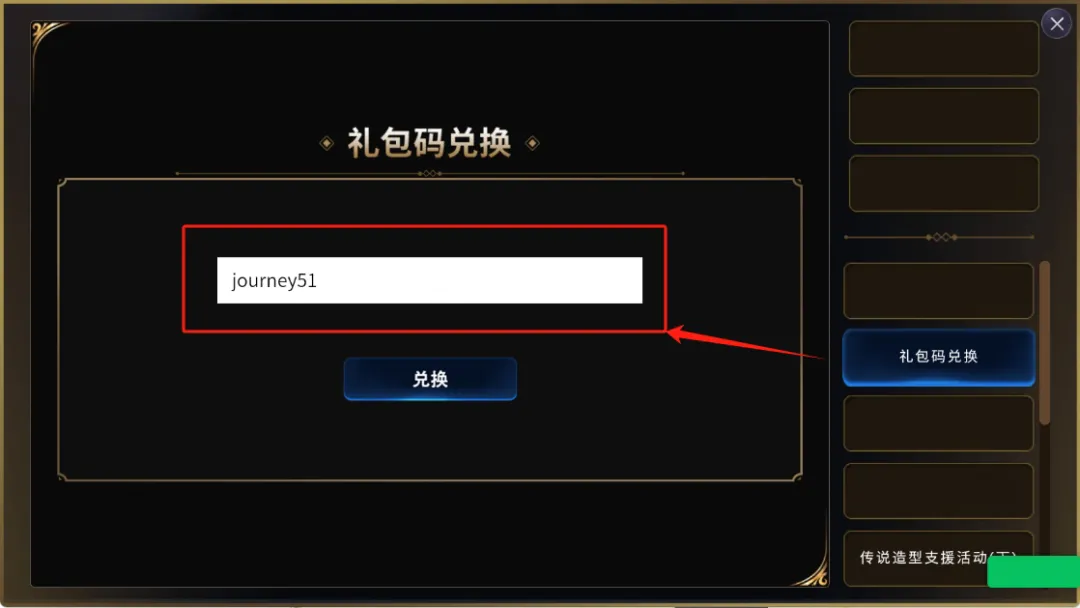Viewport: 1080px width, 608px height.
Task: Click the sidebar list scrollbar thumb
Action: point(1045,343)
